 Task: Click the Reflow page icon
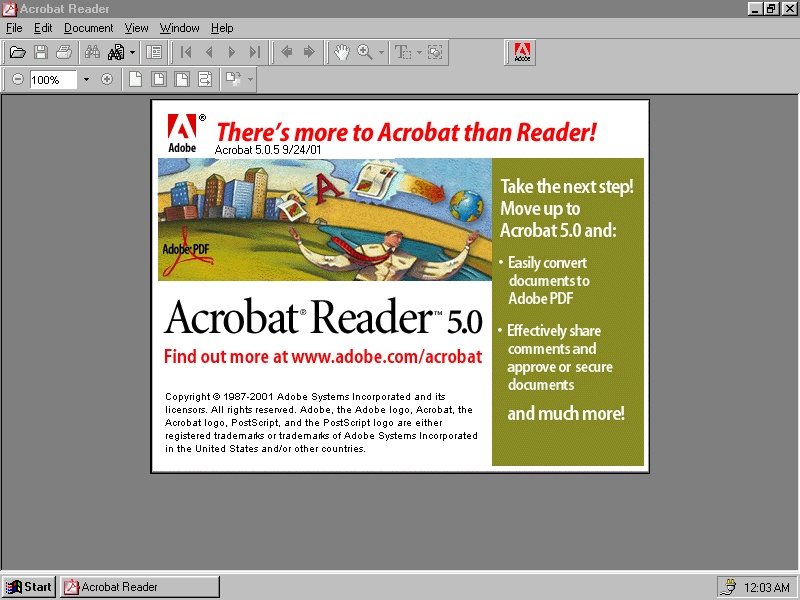click(205, 80)
